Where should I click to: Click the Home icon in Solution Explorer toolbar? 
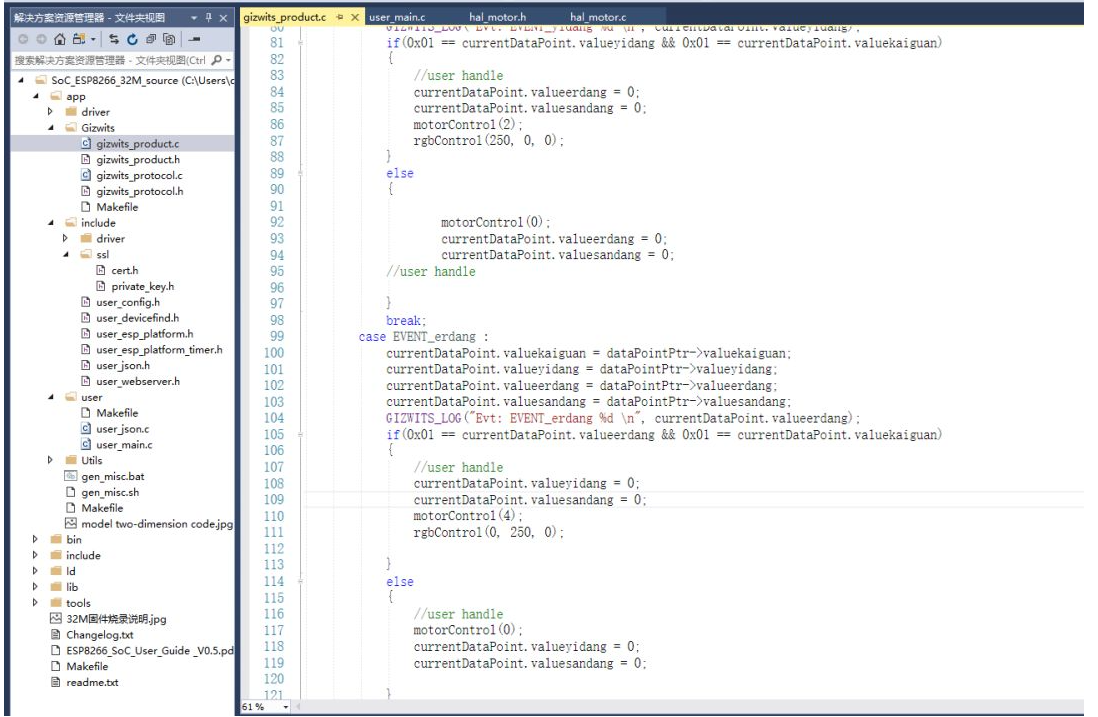click(59, 40)
